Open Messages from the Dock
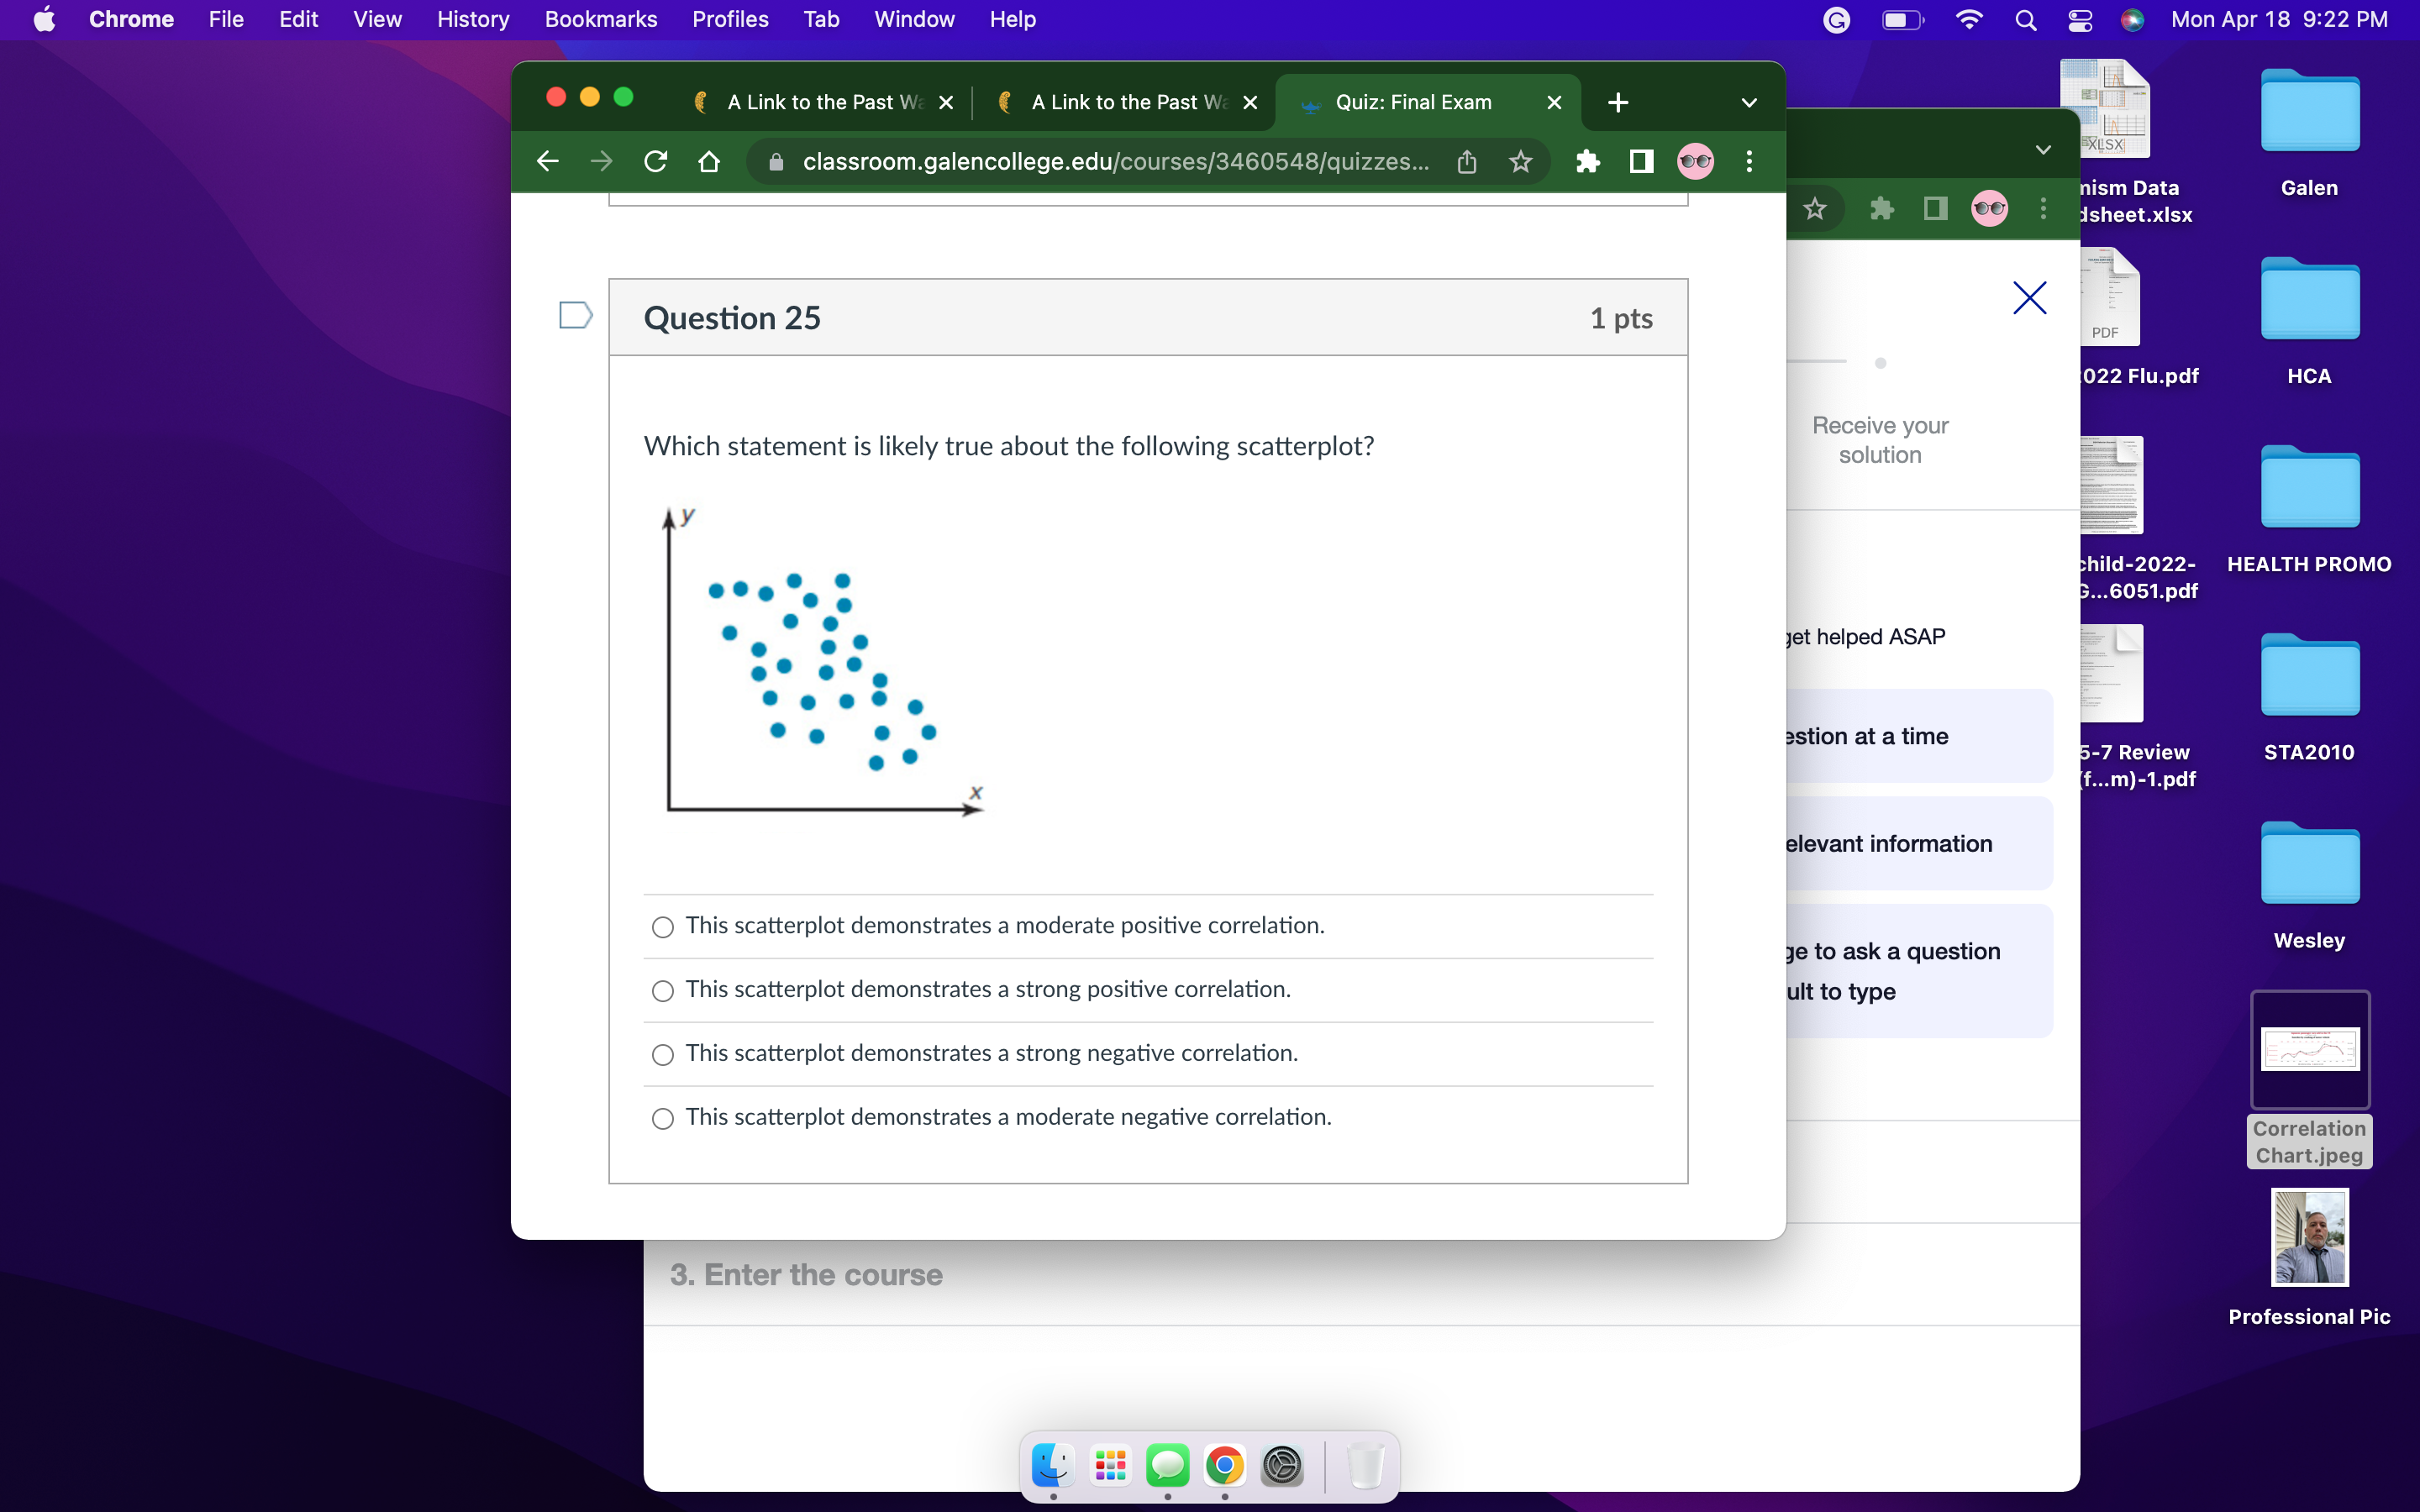Image resolution: width=2420 pixels, height=1512 pixels. [x=1167, y=1465]
